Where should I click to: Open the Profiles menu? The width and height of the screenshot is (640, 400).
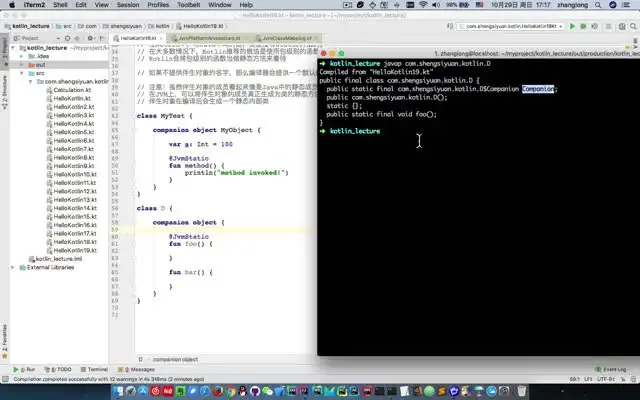click(158, 5)
